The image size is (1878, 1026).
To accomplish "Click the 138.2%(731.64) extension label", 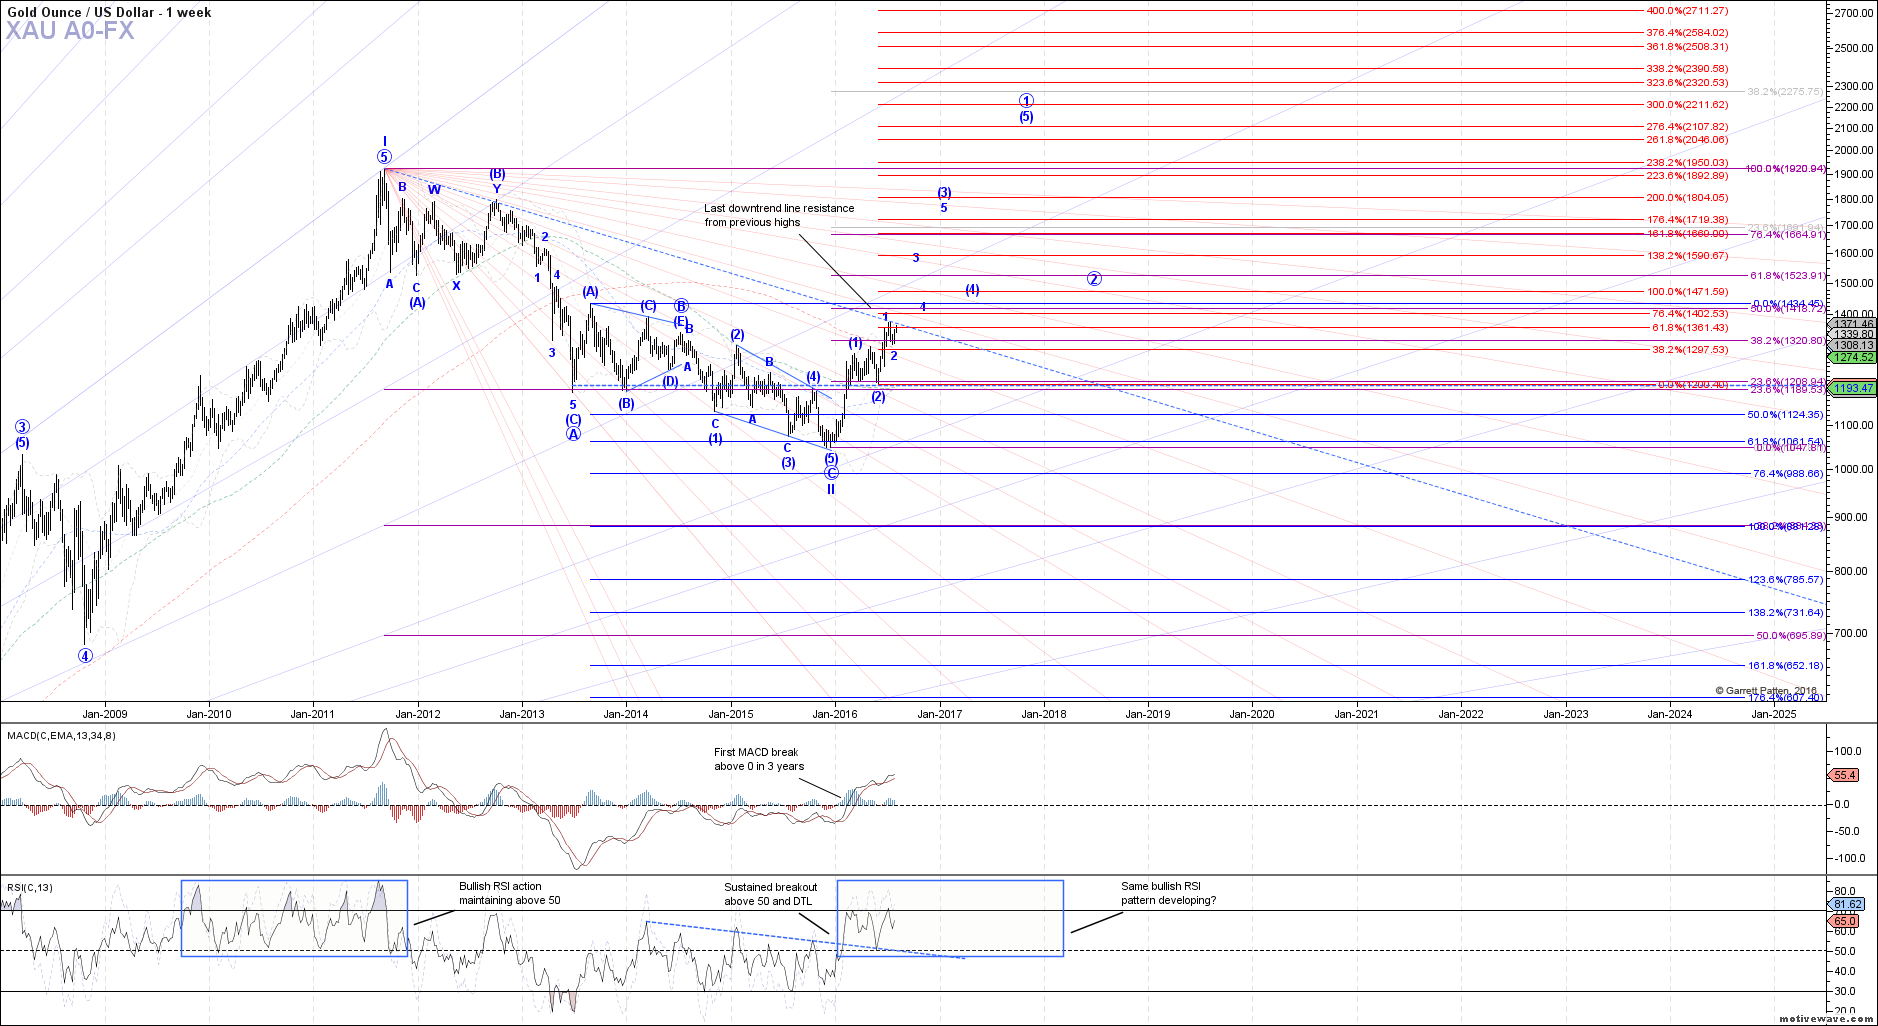I will point(1785,613).
